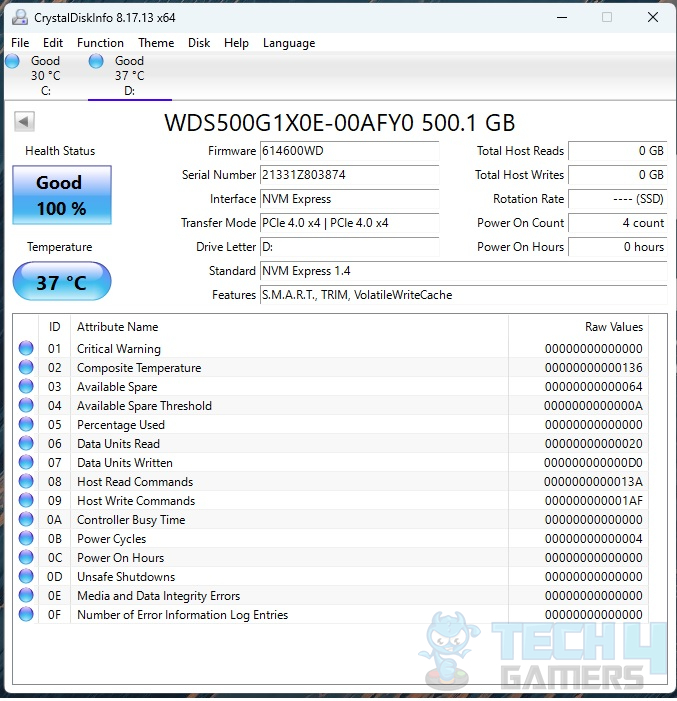Click the Raw Values column header
This screenshot has width=677, height=701.
(x=578, y=327)
